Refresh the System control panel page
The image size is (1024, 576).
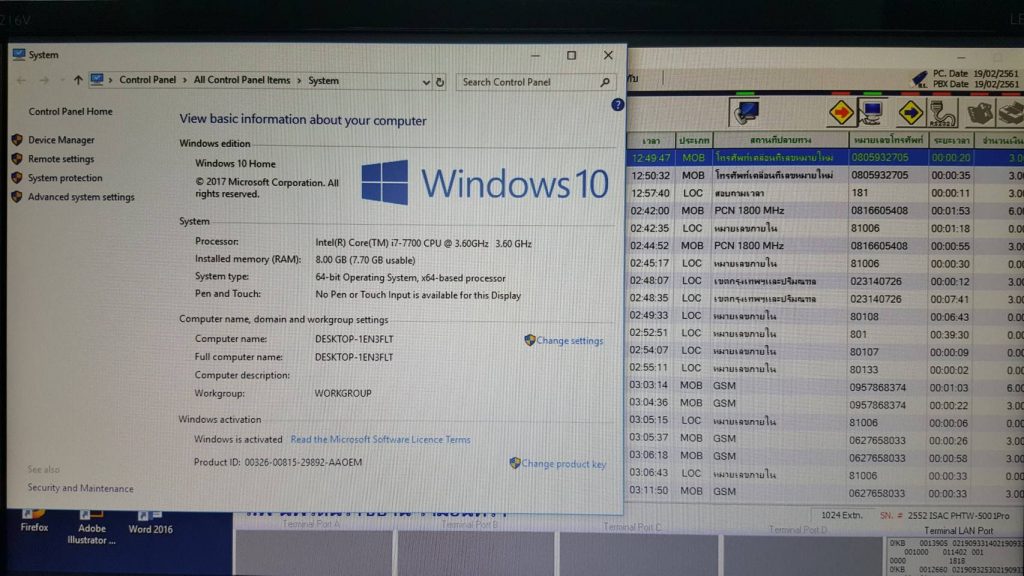[440, 81]
